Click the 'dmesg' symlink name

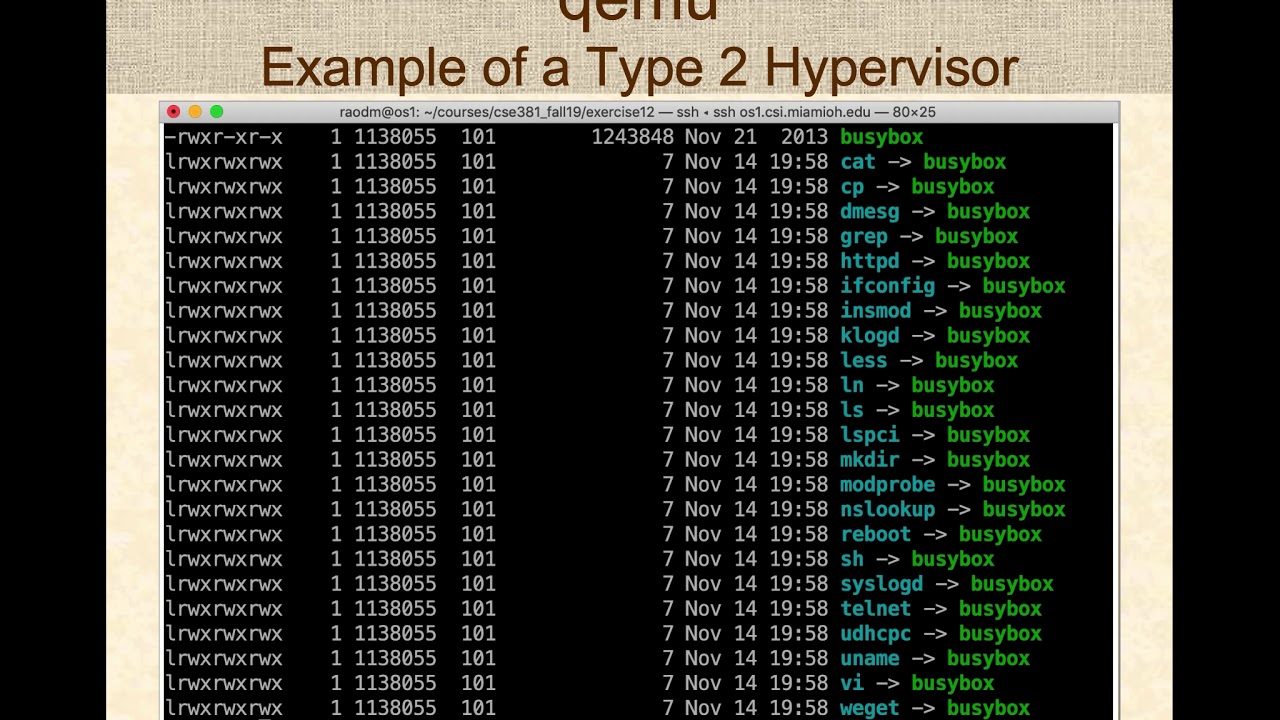tap(869, 212)
